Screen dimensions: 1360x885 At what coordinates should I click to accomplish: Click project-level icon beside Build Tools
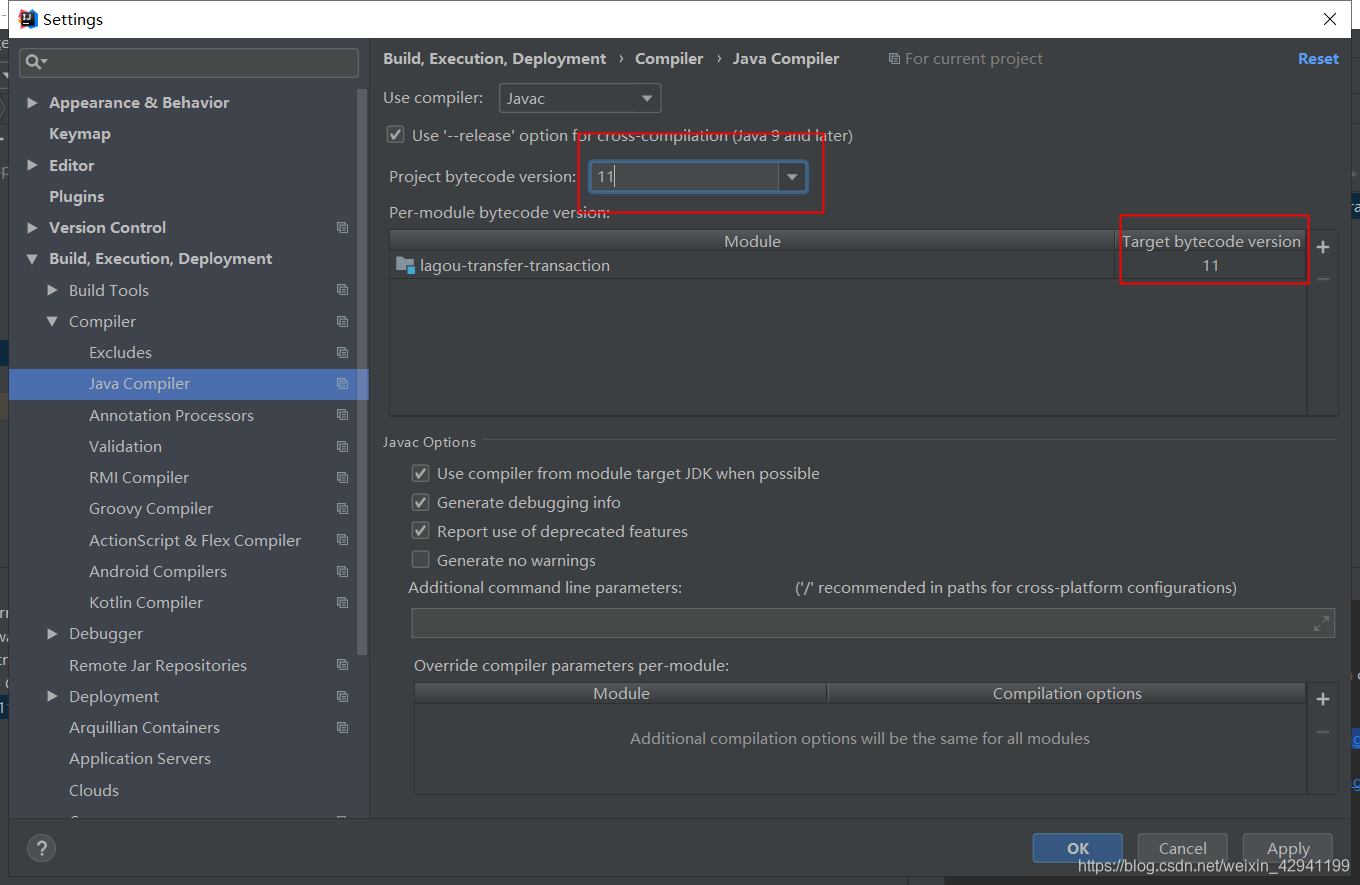[x=343, y=290]
